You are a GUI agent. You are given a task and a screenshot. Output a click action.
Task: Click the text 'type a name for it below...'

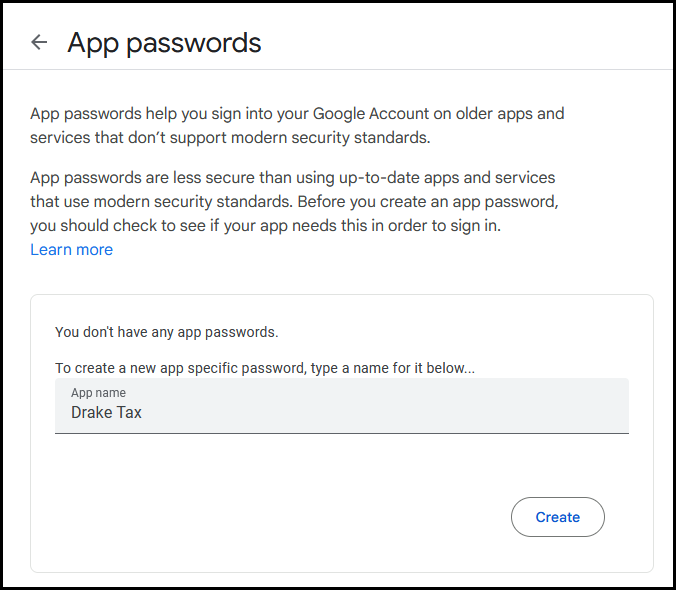(392, 368)
